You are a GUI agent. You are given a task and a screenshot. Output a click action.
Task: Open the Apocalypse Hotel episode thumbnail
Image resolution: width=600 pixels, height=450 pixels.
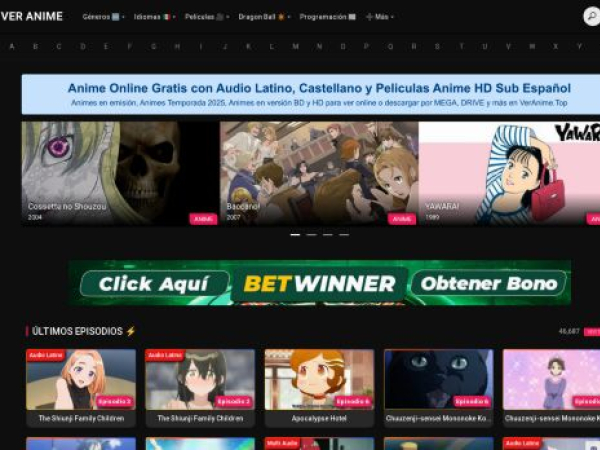coord(319,378)
